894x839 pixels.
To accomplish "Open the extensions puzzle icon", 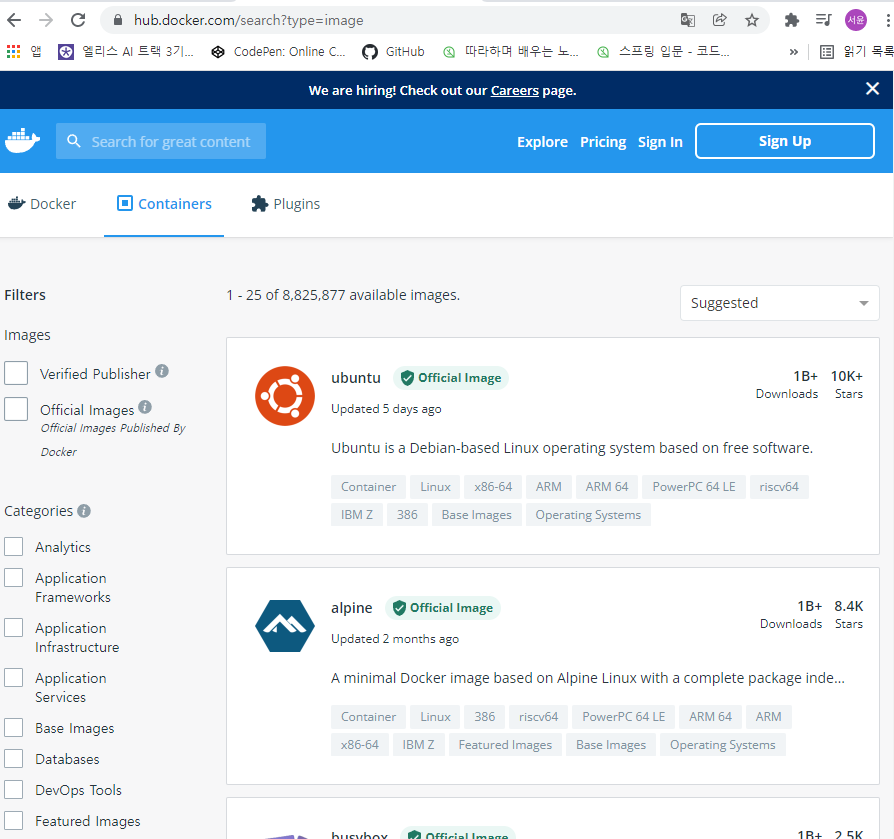I will pyautogui.click(x=791, y=21).
